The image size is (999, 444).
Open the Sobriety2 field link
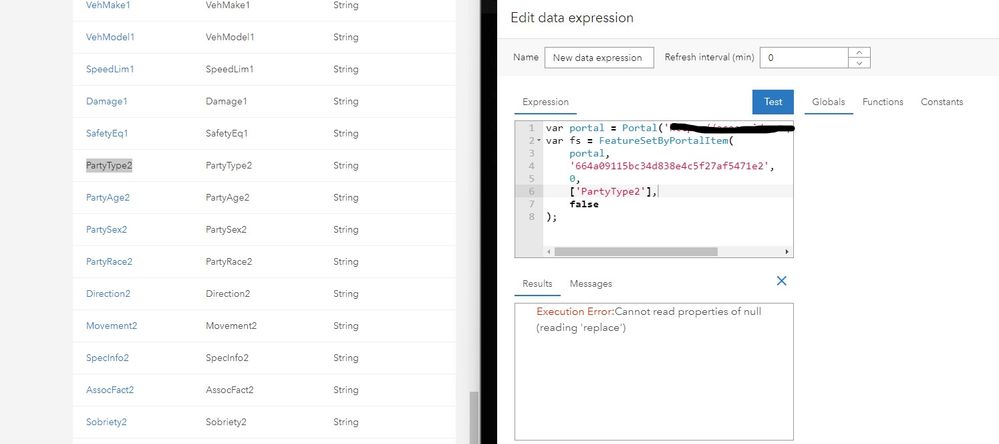(108, 422)
